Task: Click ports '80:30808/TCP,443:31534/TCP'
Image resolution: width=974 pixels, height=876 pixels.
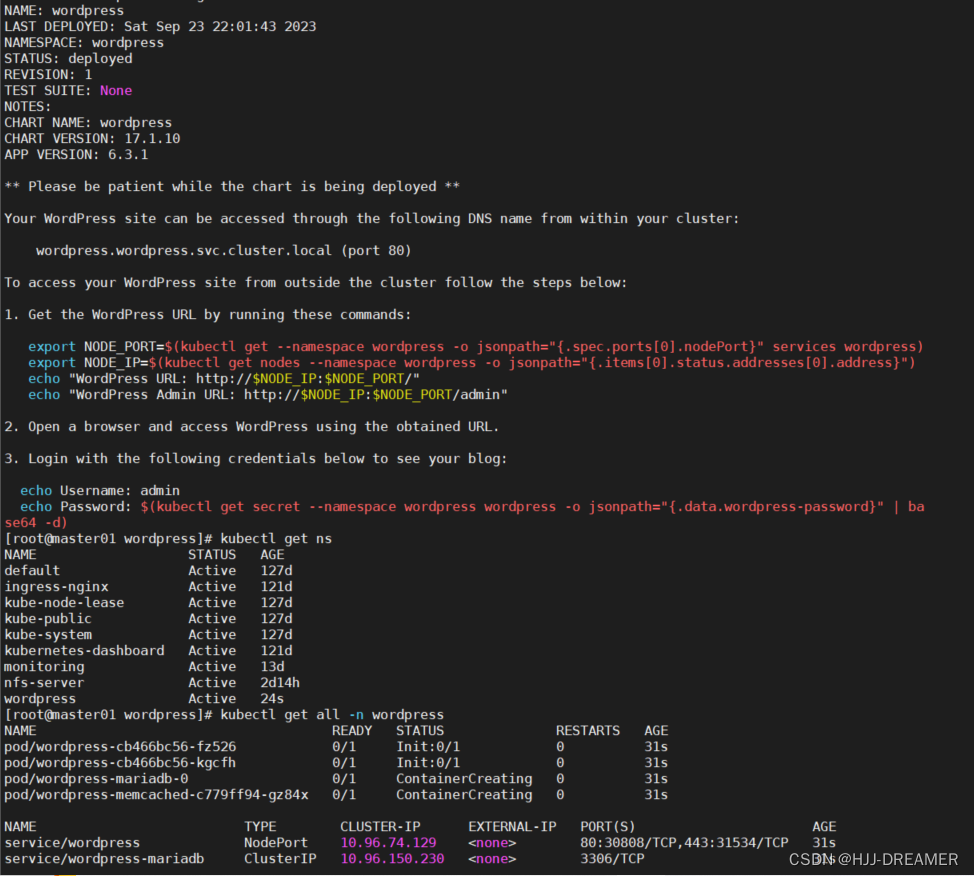Action: click(x=684, y=843)
